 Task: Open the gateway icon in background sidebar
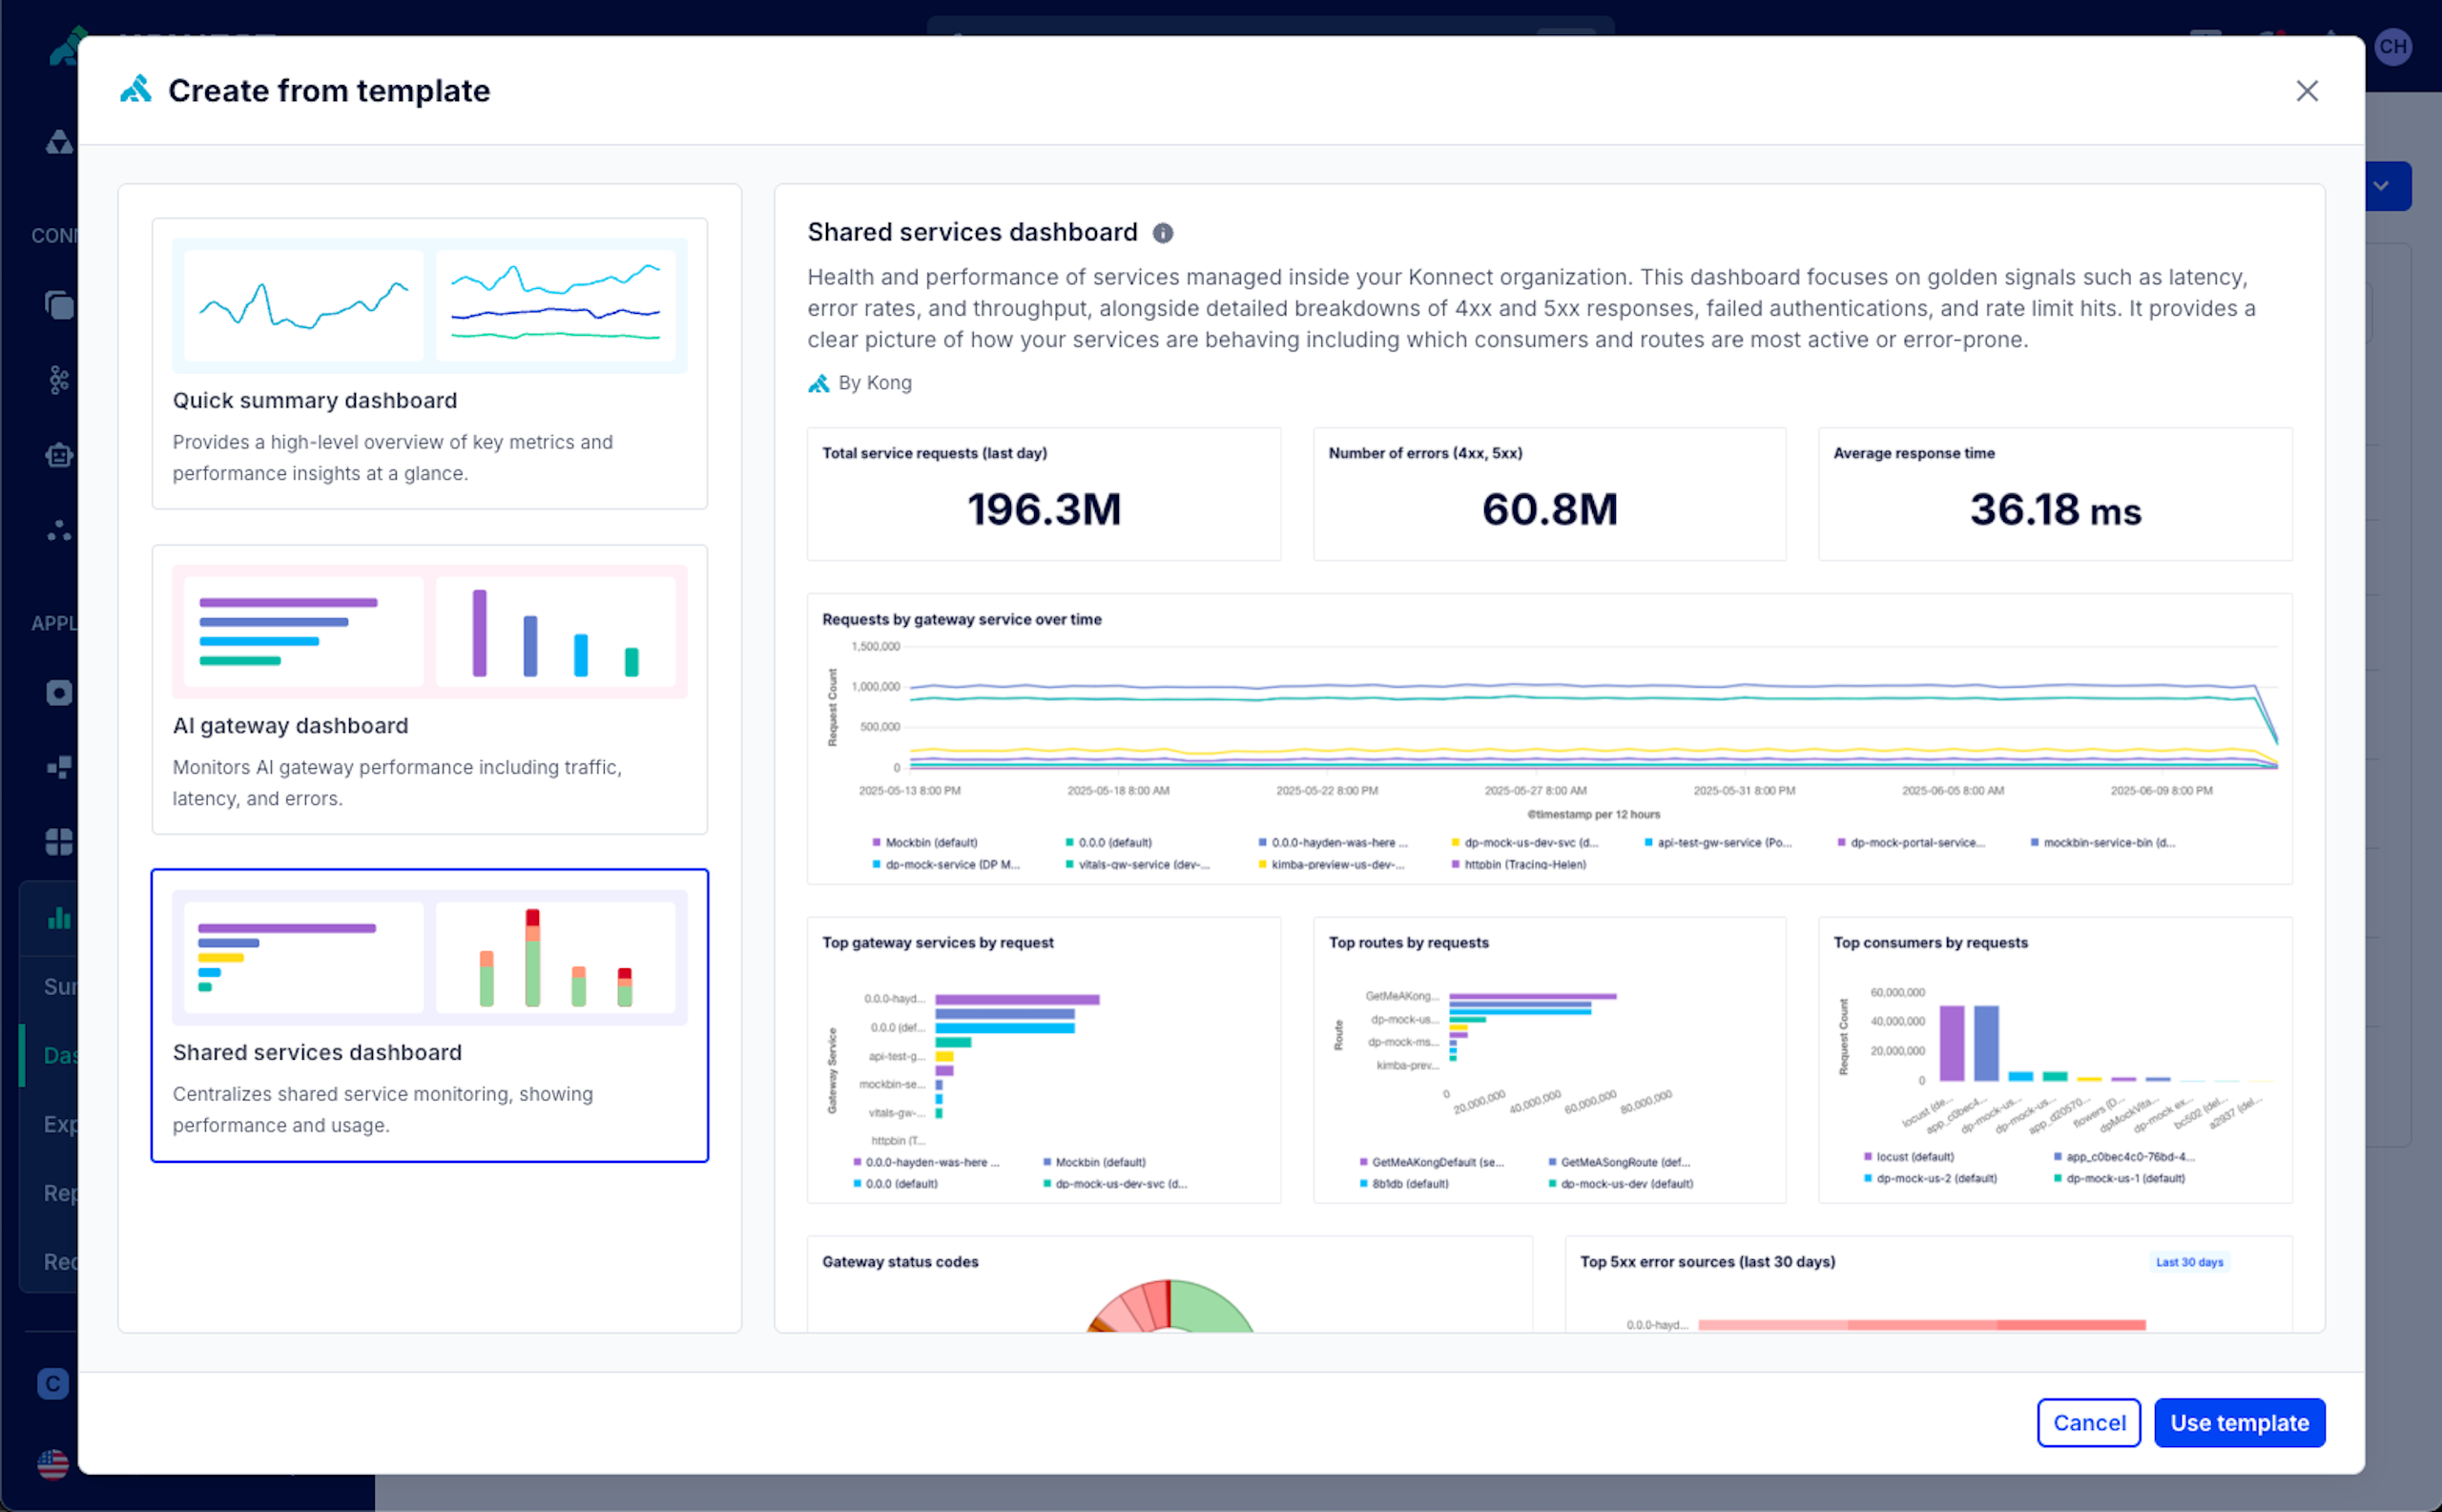coord(59,142)
